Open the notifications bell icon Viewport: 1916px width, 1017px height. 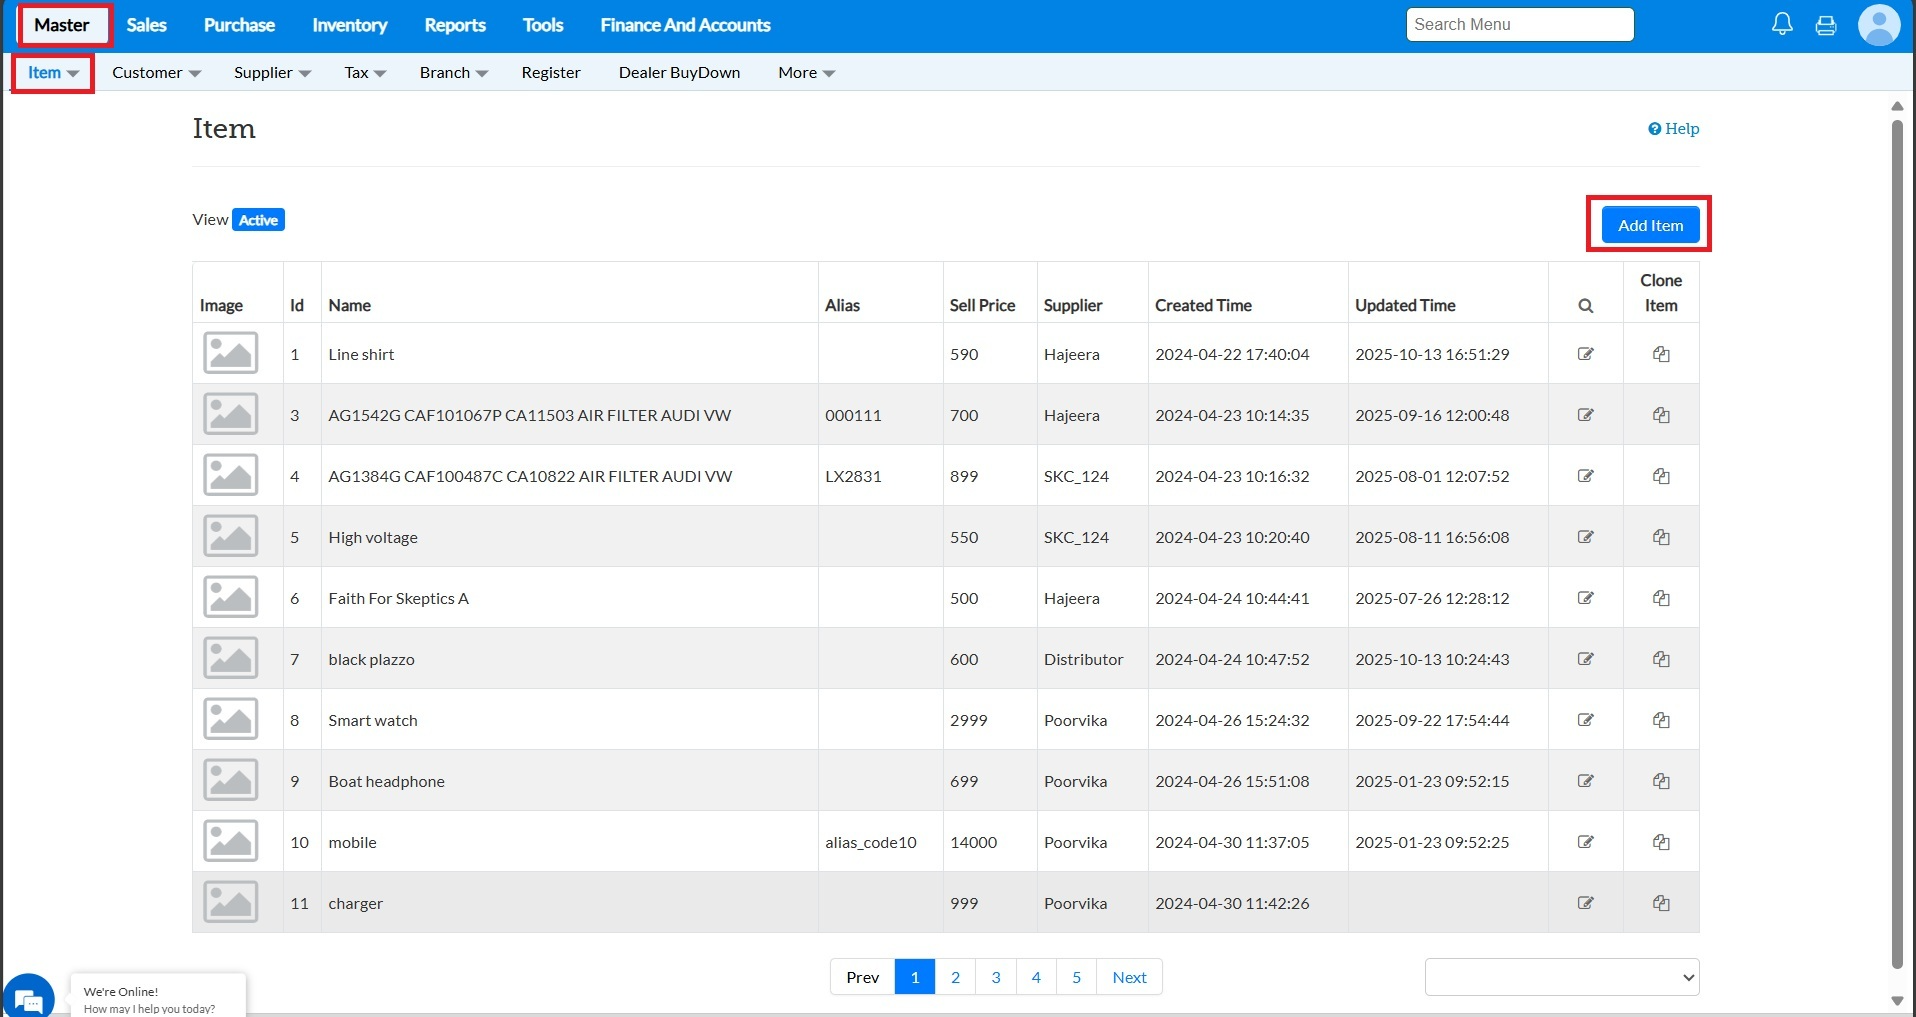(1782, 25)
